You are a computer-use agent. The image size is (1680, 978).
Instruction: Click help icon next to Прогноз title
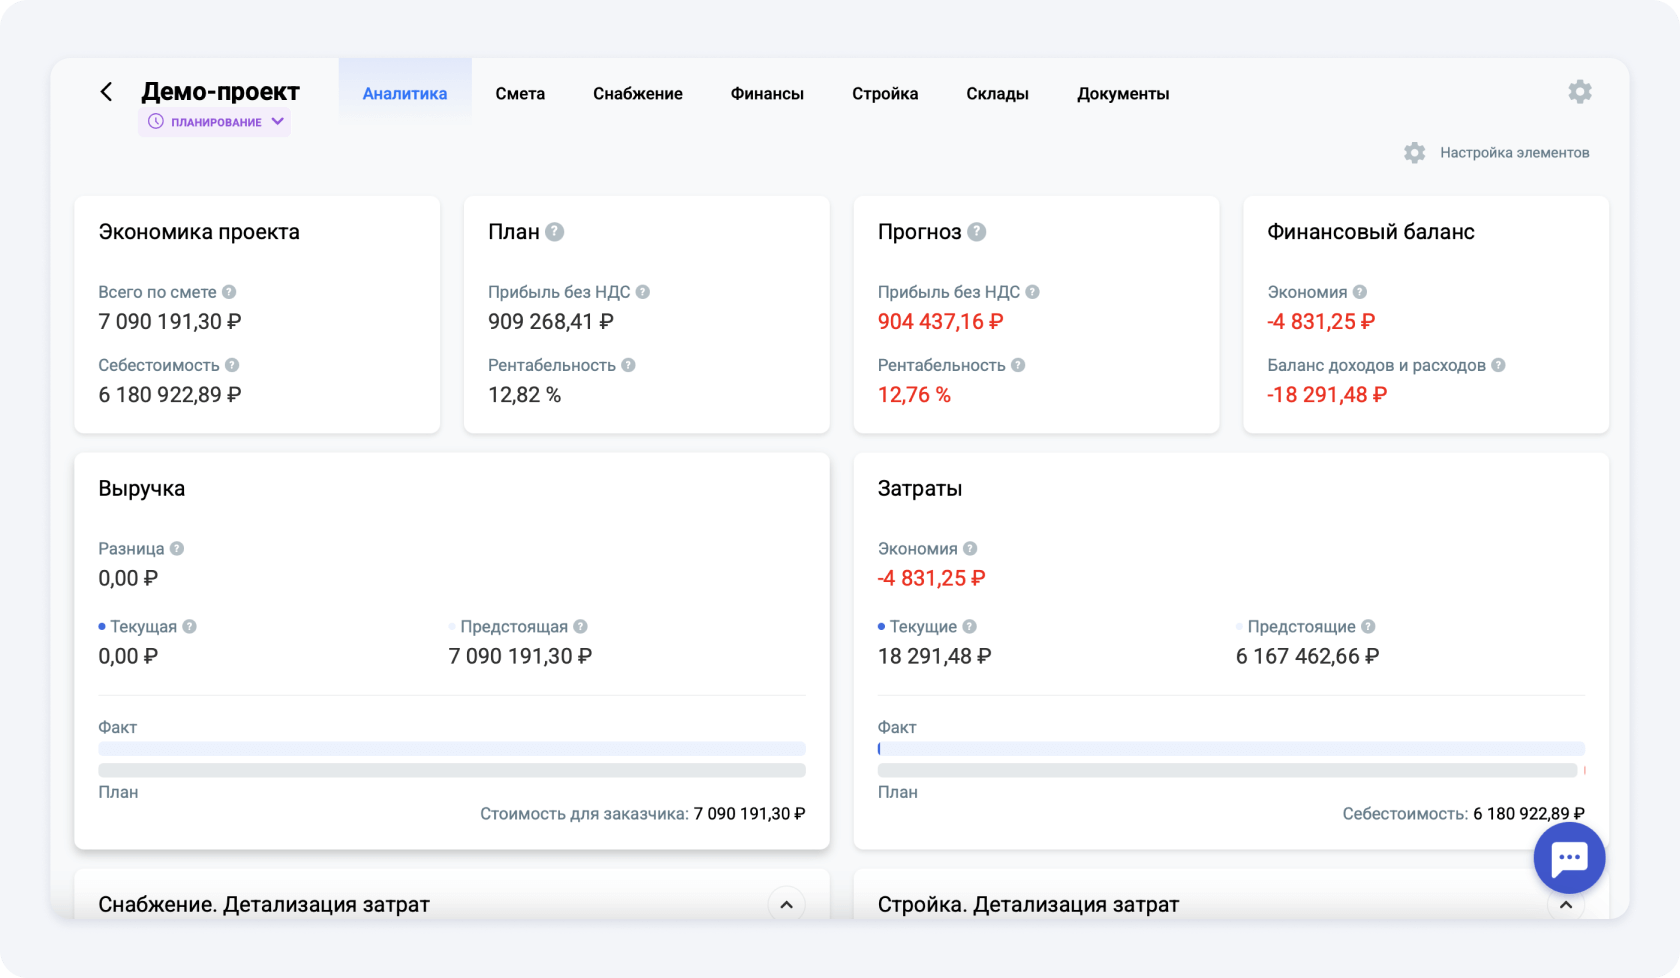pos(977,232)
